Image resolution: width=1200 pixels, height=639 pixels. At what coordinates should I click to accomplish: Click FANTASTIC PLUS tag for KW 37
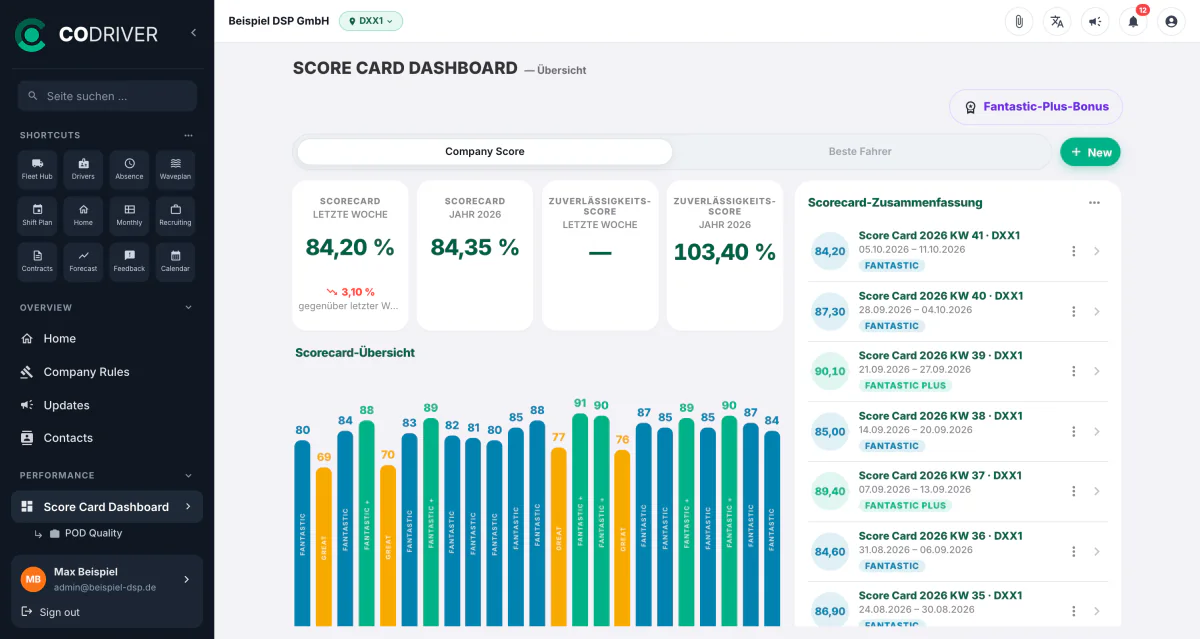905,505
